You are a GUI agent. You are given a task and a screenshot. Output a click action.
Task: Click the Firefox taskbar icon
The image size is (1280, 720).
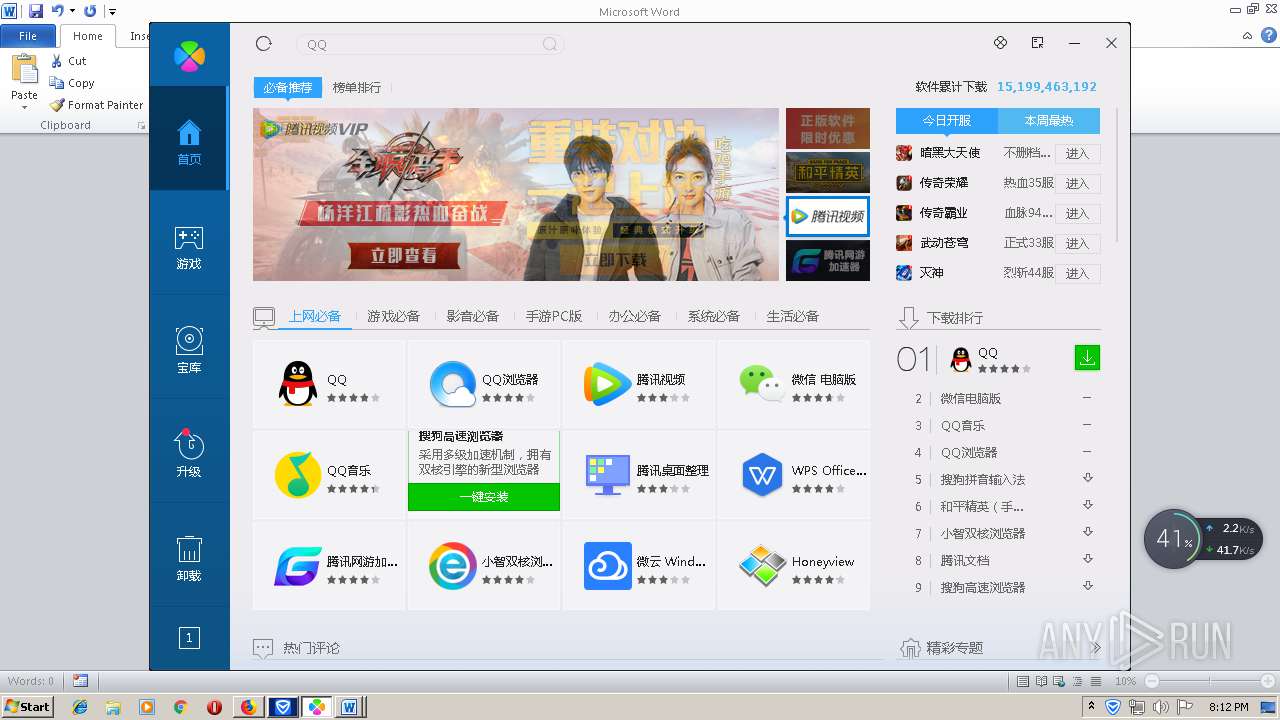248,707
